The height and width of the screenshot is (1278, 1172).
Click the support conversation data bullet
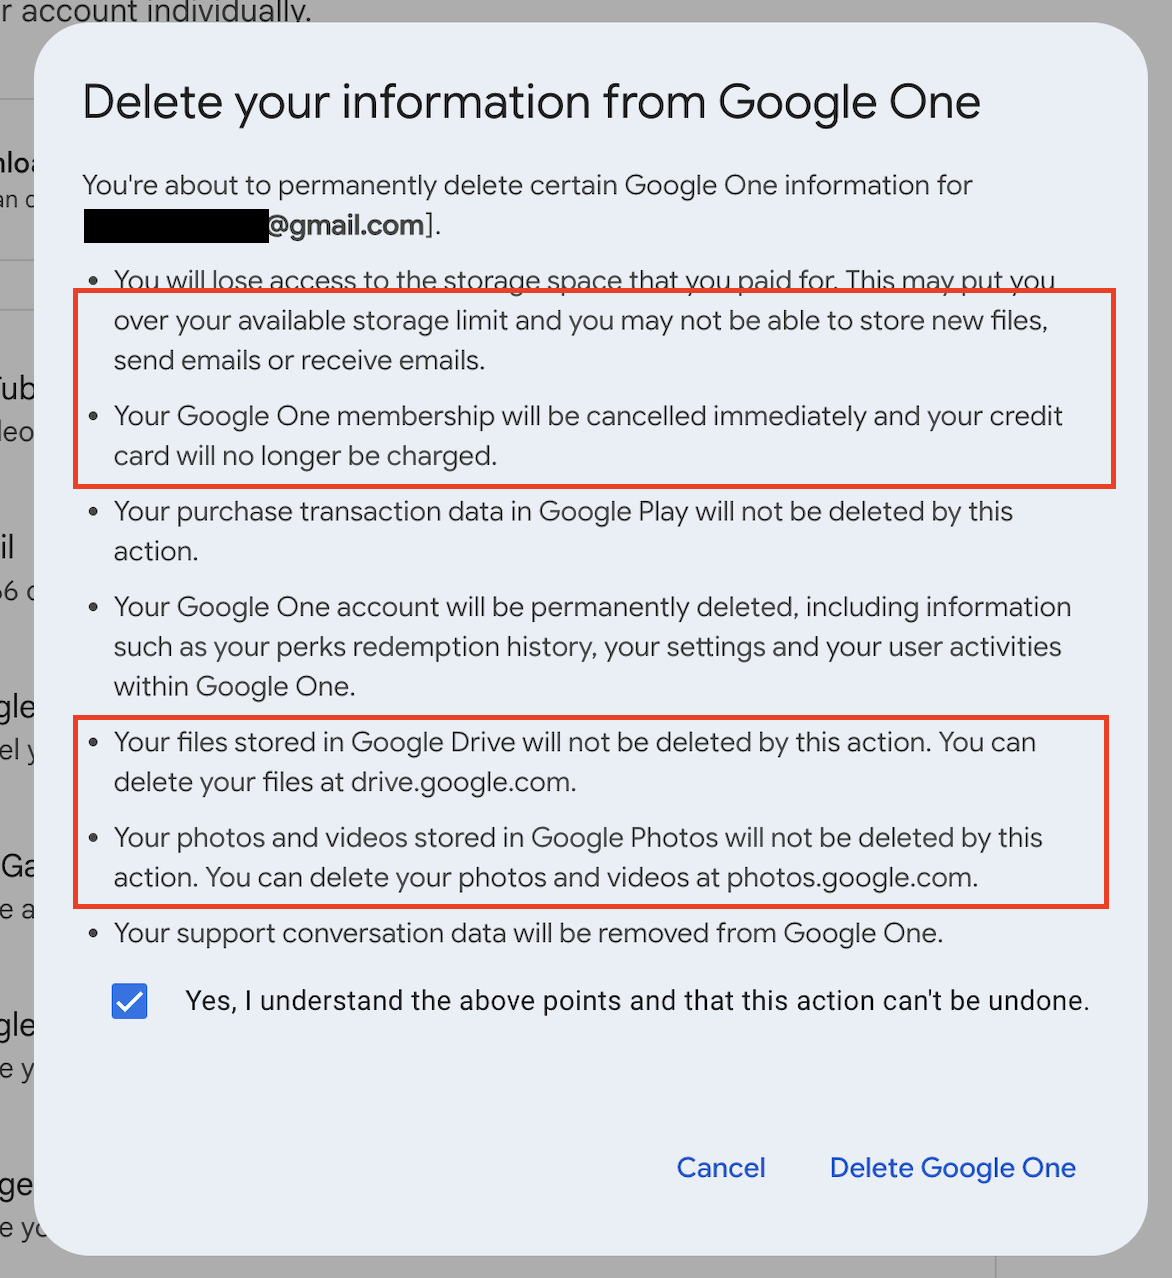(x=528, y=934)
